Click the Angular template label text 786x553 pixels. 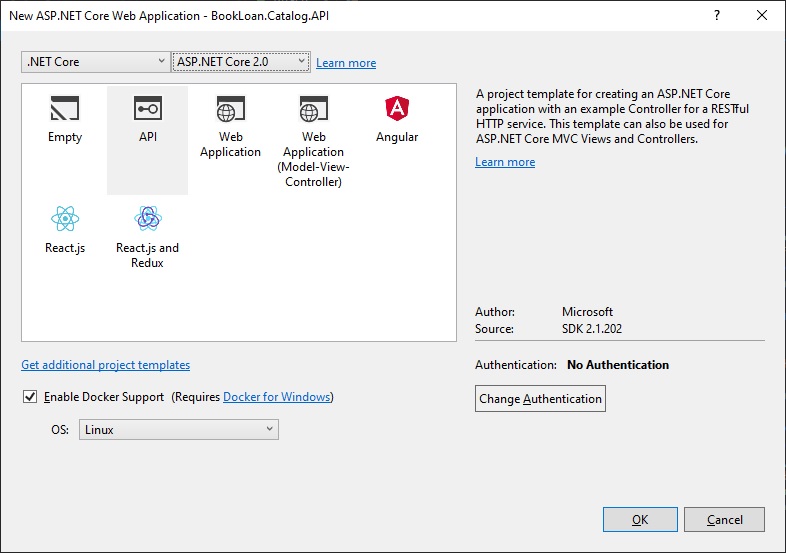click(x=397, y=137)
